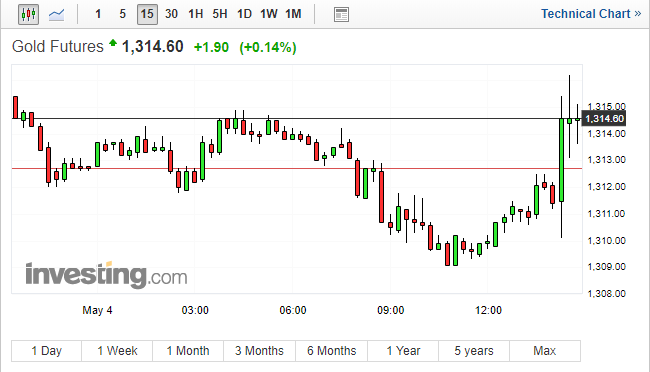
Task: Click the 1,315.00 axis label
Action: tap(606, 106)
